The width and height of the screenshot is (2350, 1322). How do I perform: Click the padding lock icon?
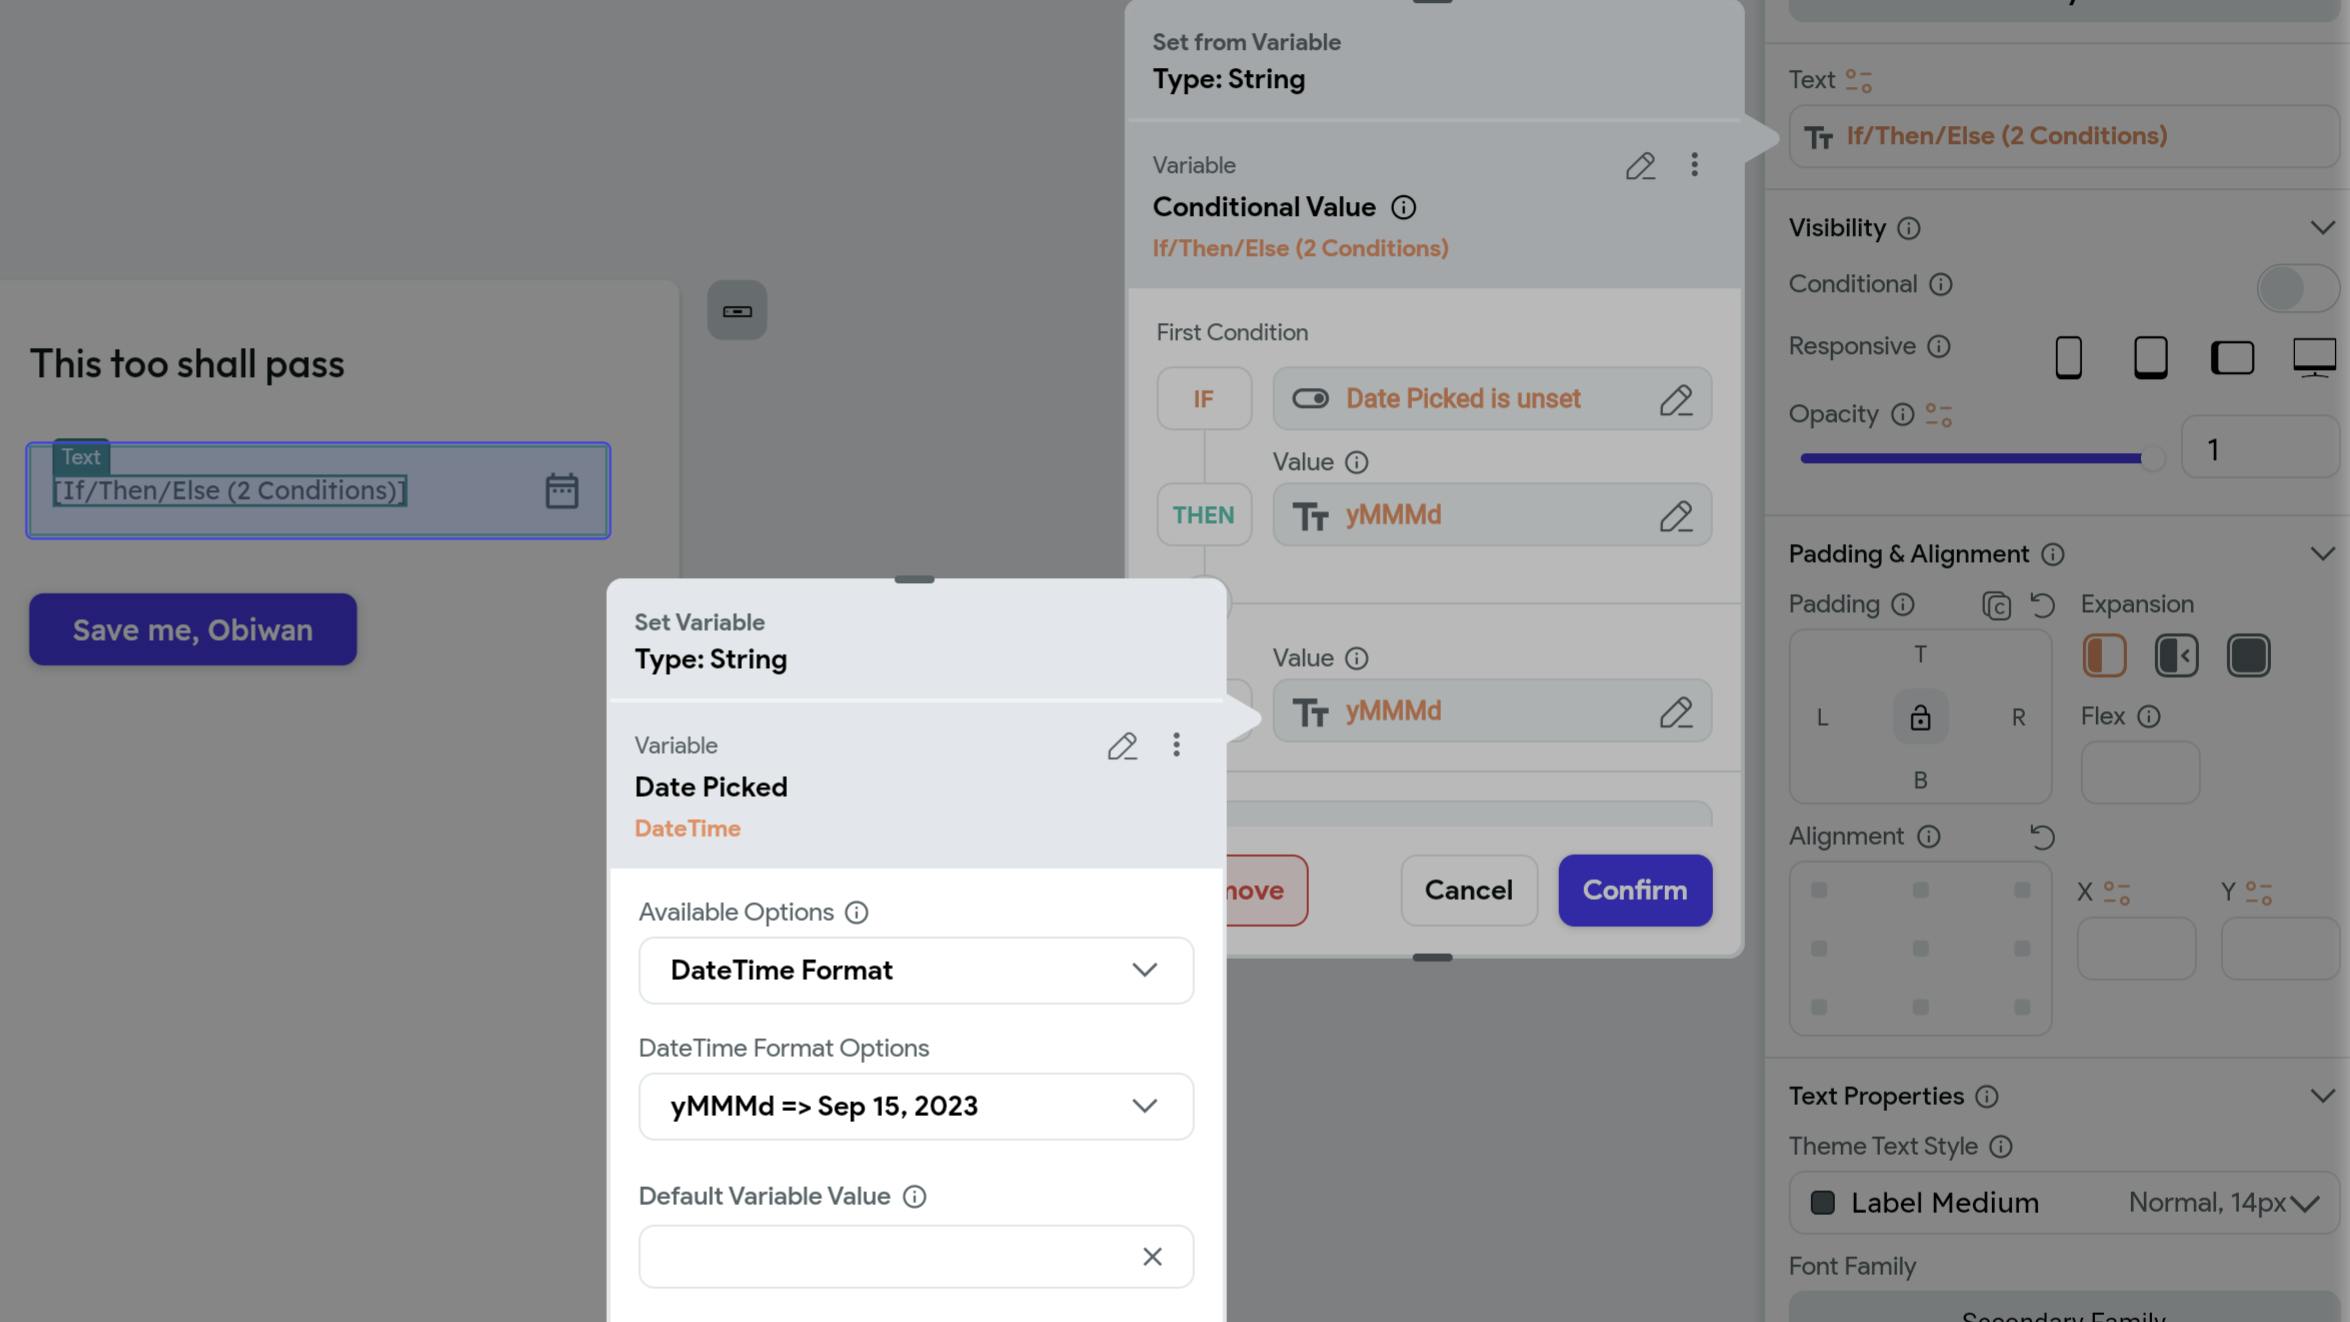1920,717
